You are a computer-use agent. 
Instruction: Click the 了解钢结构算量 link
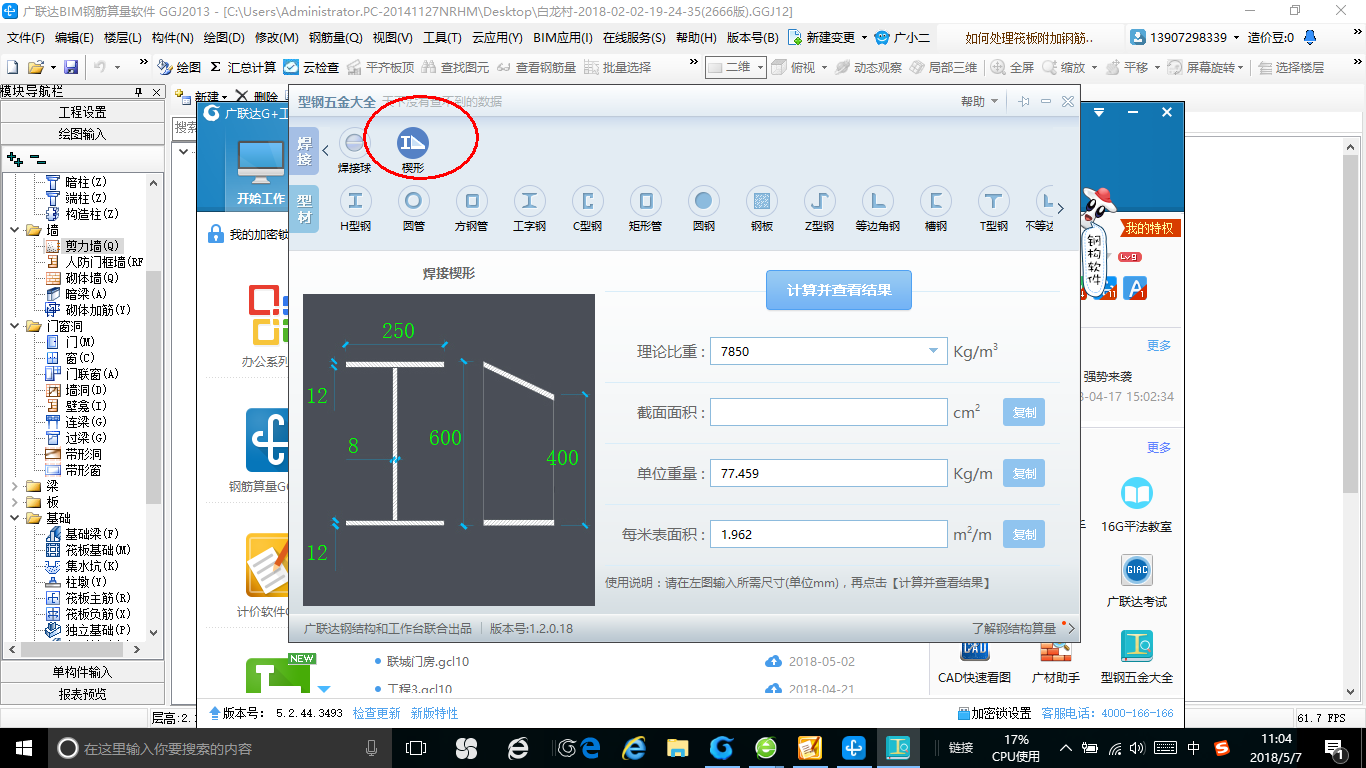pos(1014,628)
